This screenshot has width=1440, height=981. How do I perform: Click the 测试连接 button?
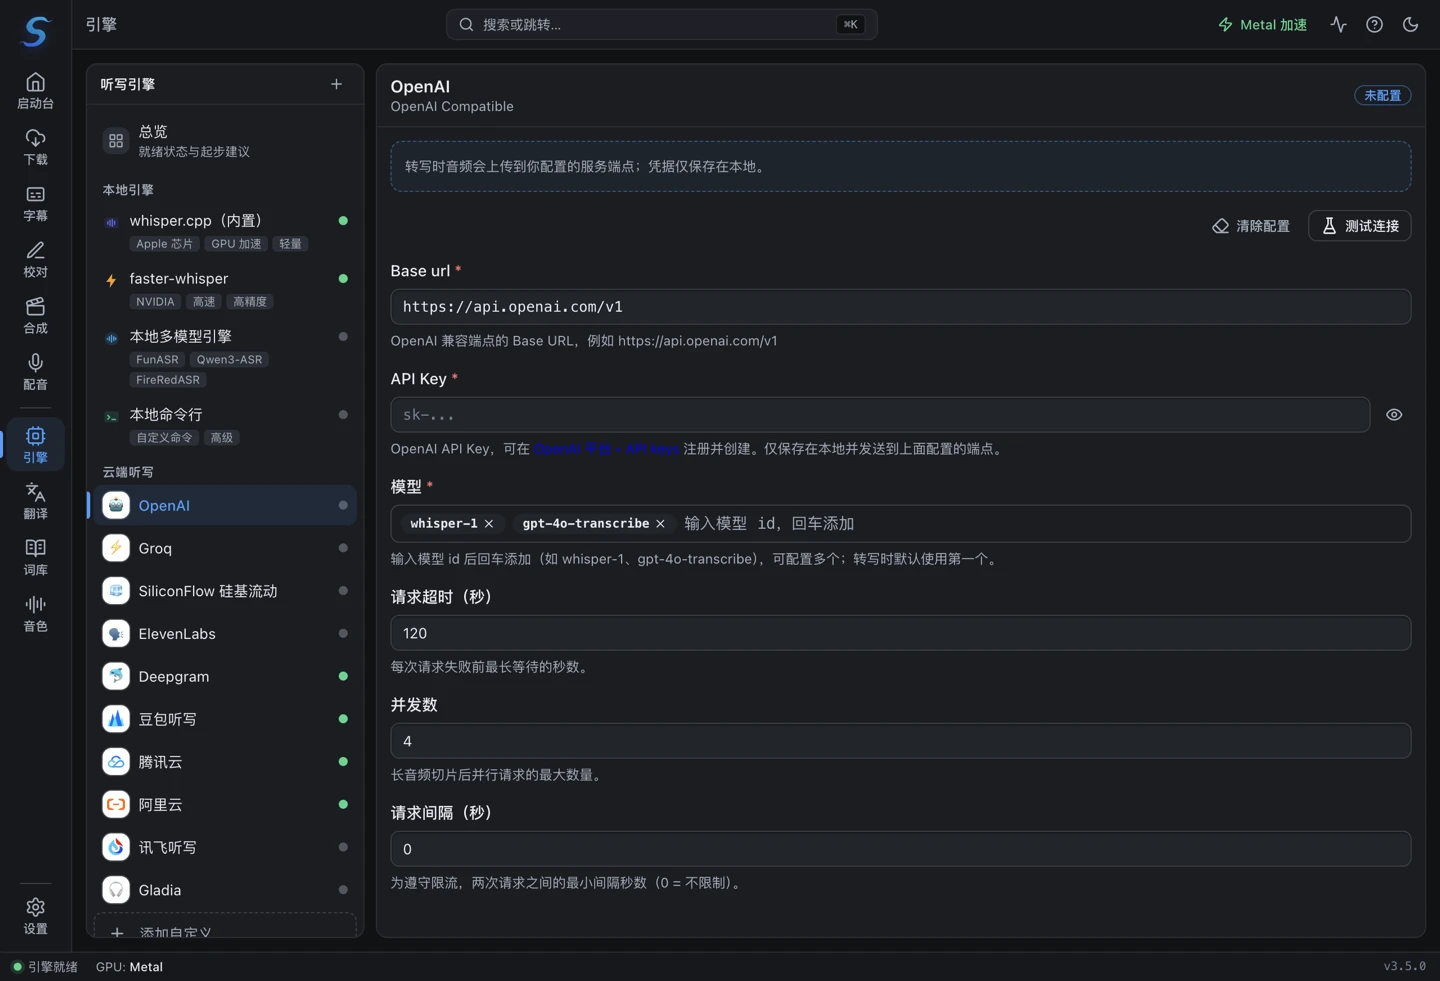click(x=1360, y=225)
